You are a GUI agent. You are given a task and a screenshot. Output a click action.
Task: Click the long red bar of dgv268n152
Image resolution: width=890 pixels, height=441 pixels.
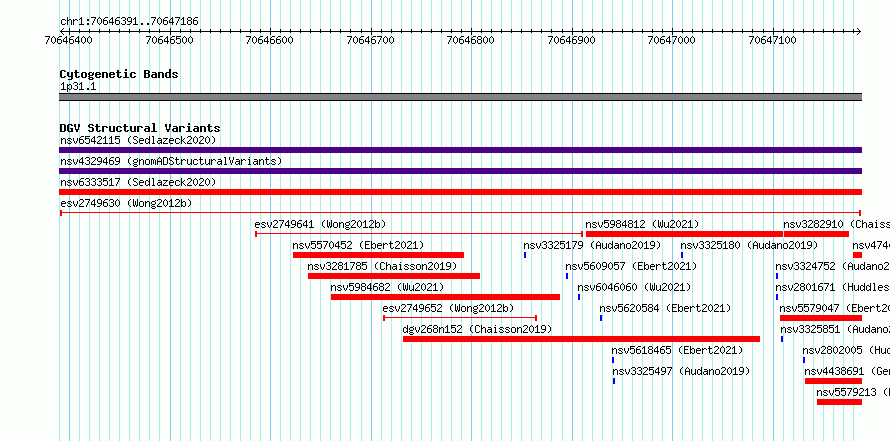coord(581,339)
